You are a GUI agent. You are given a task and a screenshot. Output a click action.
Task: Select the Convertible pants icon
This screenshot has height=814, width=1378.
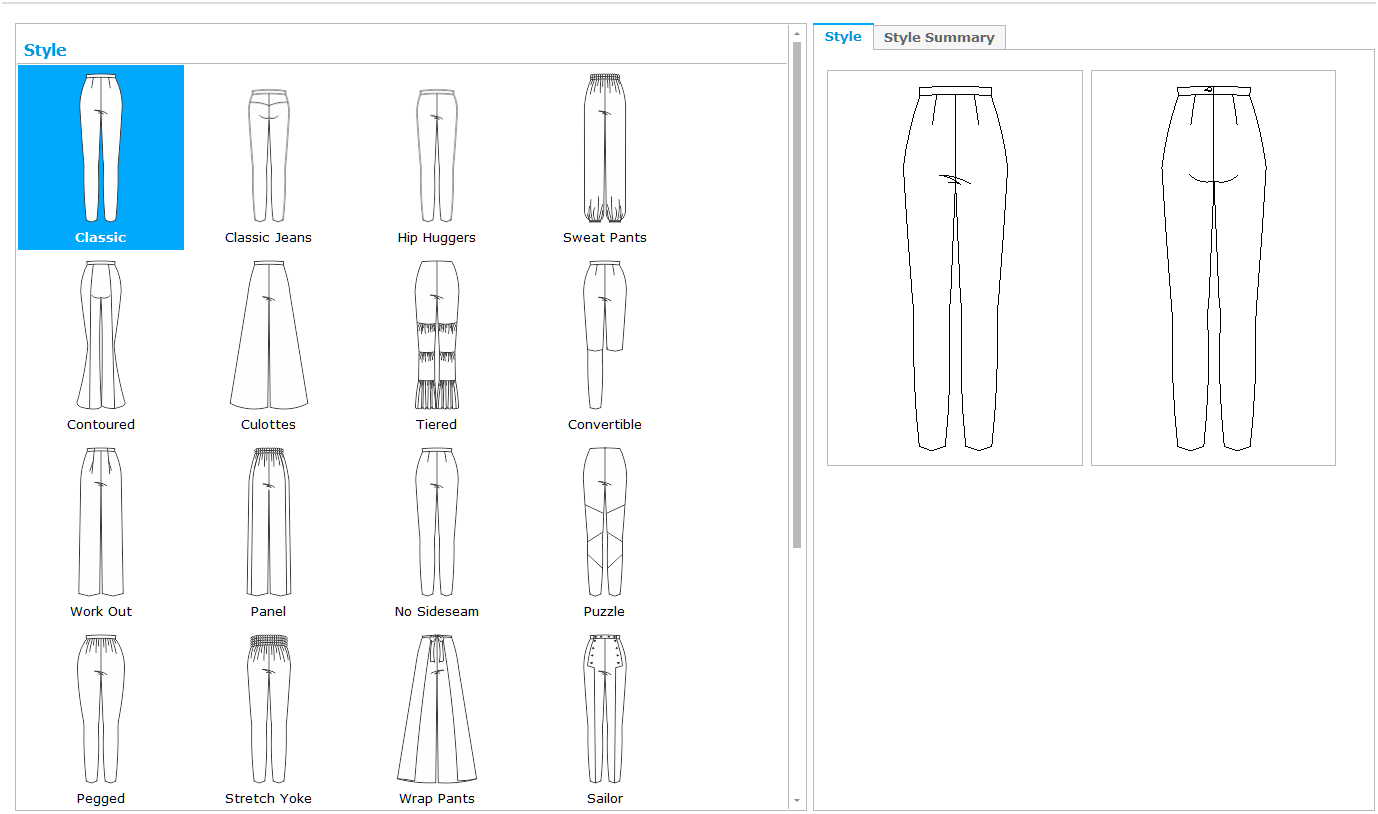[604, 334]
